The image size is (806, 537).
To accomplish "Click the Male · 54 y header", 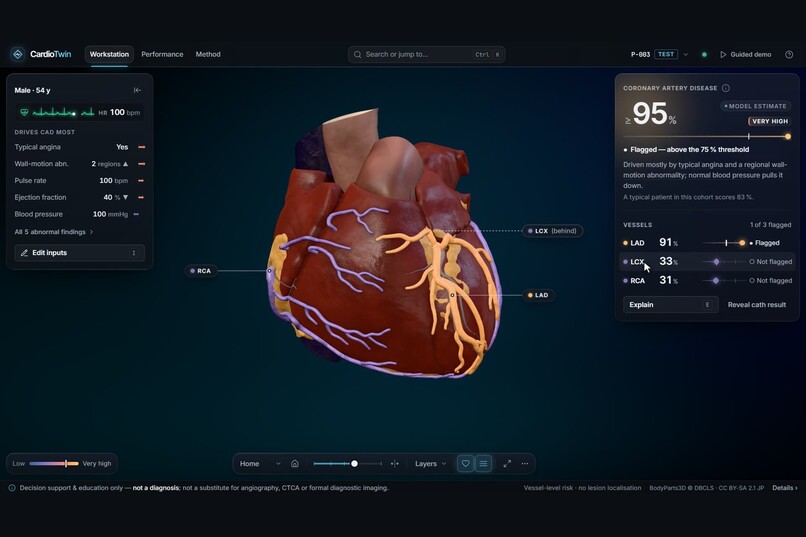I will (32, 90).
